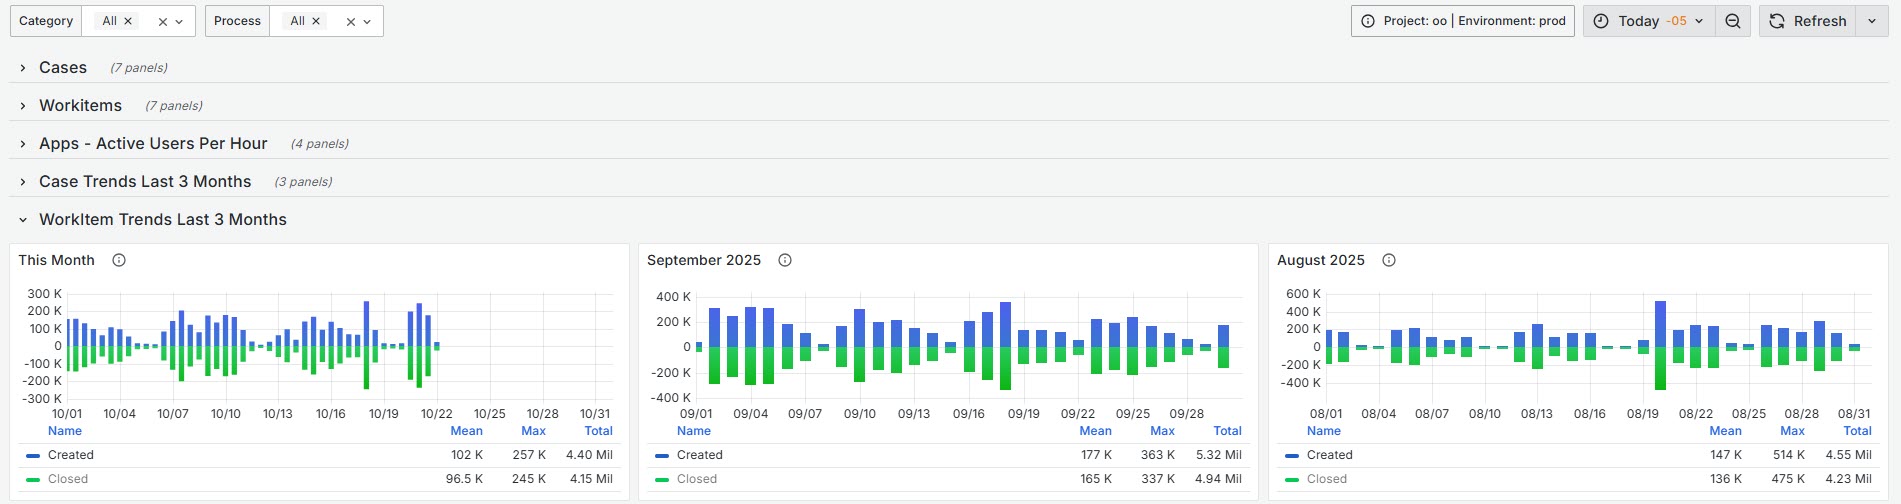The height and width of the screenshot is (504, 1901).
Task: Toggle Created series in August 2025 legend
Action: [x=1329, y=455]
